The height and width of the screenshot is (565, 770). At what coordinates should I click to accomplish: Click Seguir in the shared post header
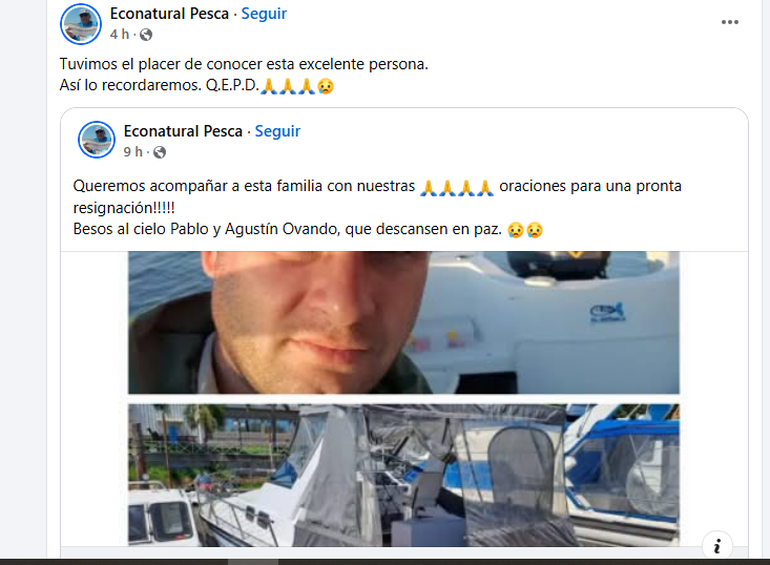click(x=277, y=132)
